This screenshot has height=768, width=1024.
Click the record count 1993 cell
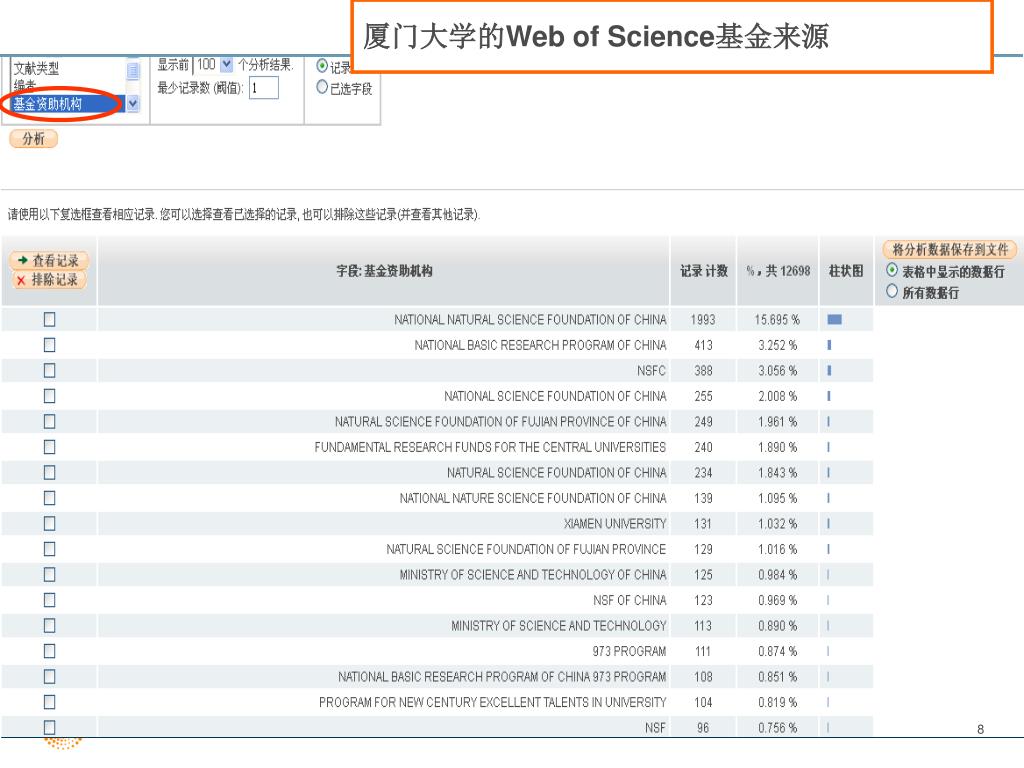click(x=703, y=320)
